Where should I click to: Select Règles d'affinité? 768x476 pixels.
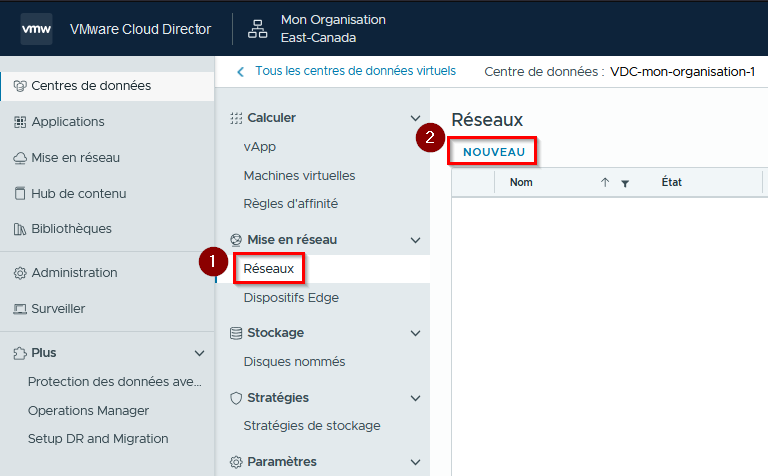(x=290, y=204)
